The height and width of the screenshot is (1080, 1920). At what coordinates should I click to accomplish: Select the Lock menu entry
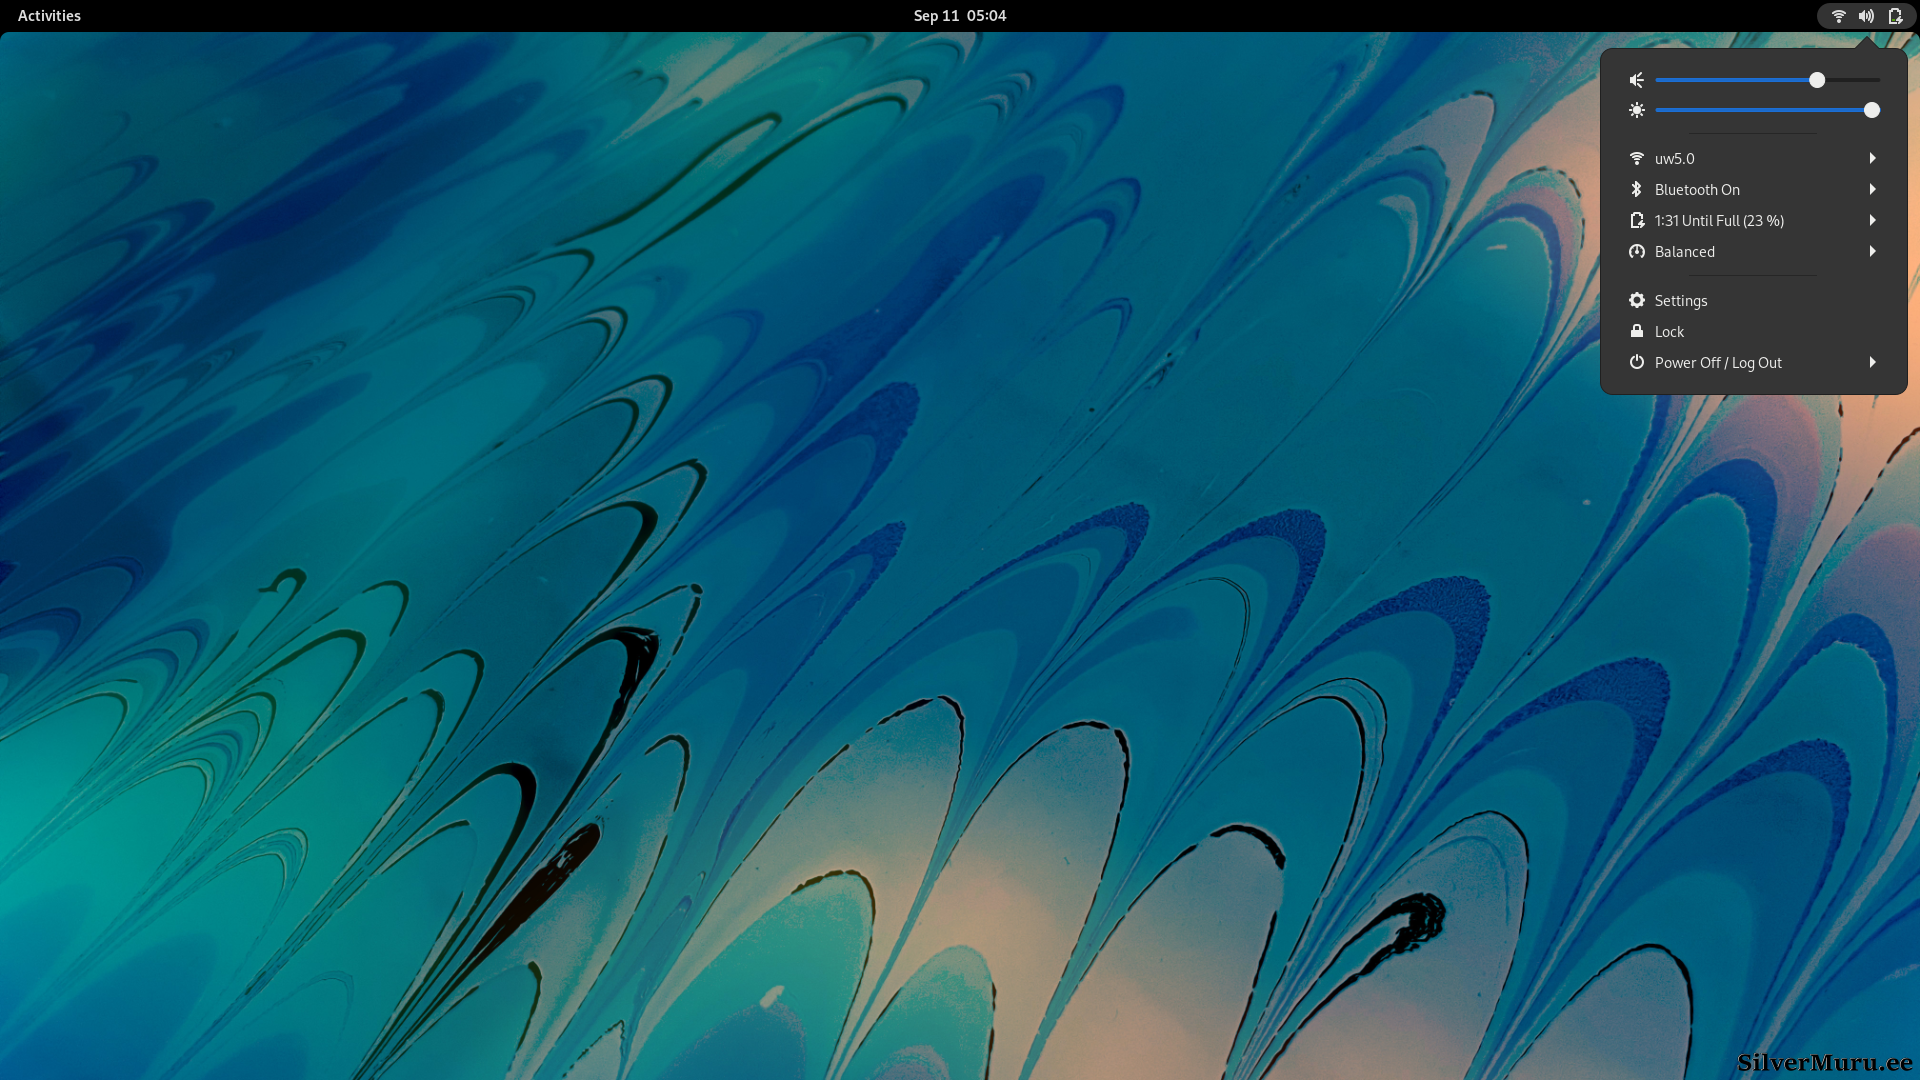[x=1669, y=332]
